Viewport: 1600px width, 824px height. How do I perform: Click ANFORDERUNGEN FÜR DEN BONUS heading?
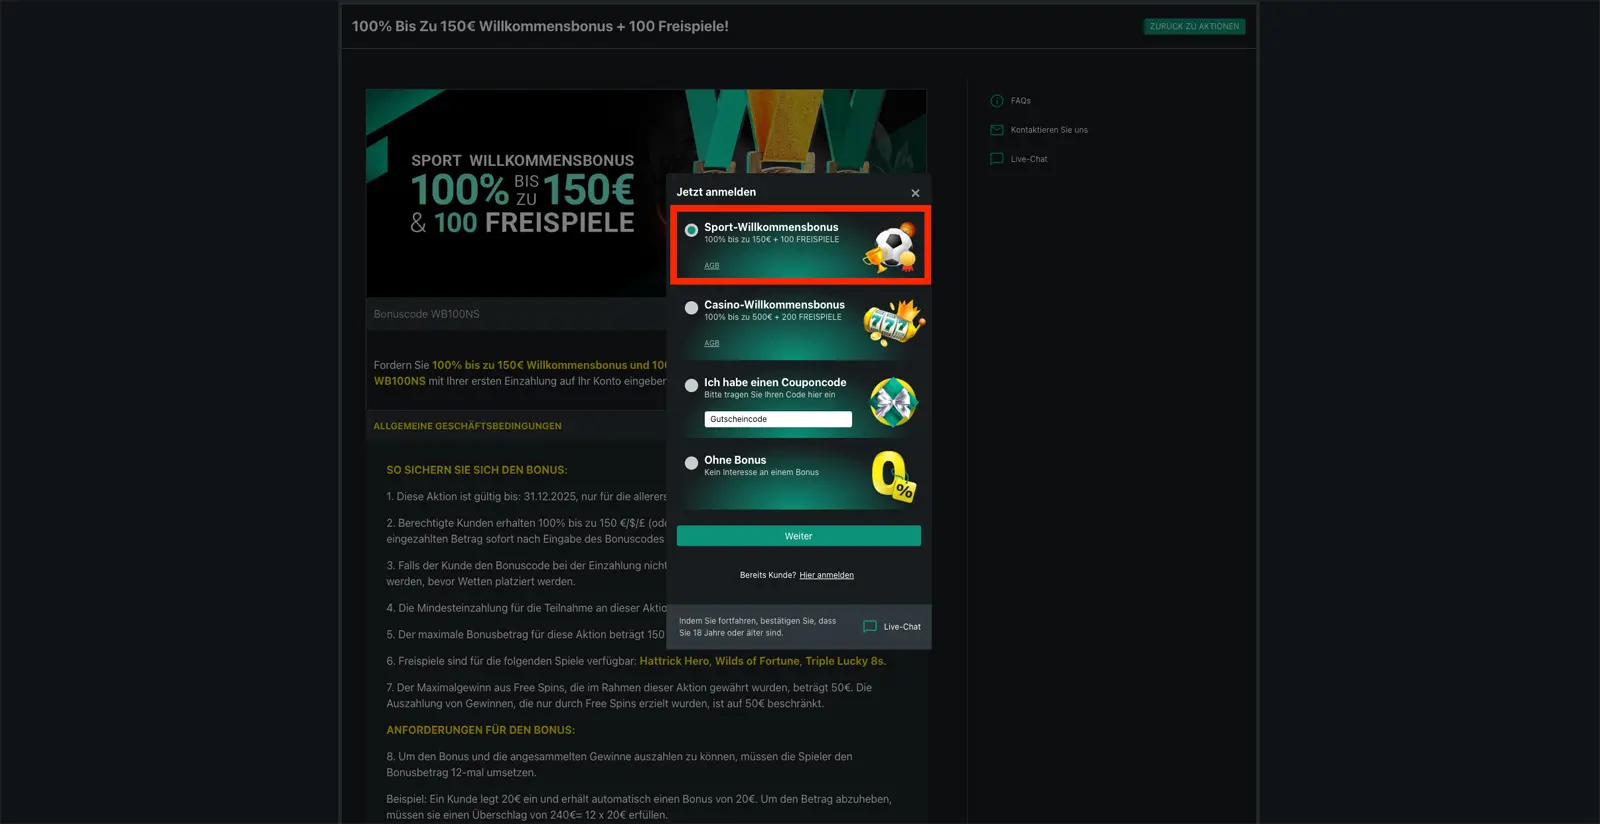[481, 730]
